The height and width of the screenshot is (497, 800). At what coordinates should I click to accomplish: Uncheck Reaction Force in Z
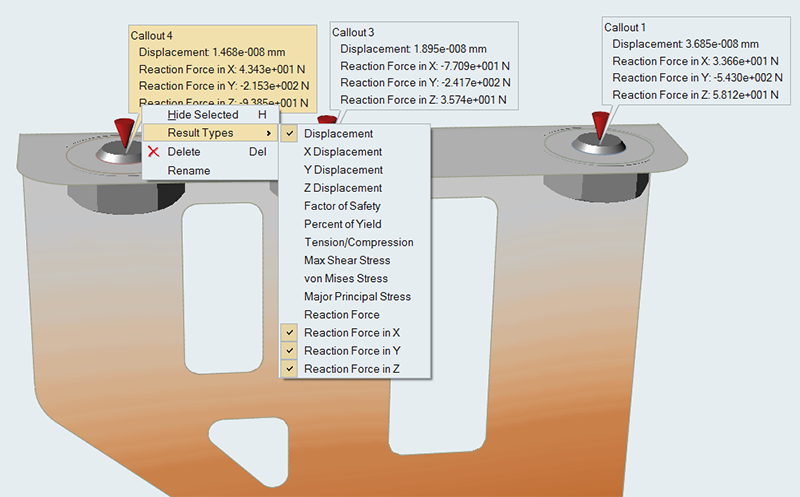tap(352, 369)
